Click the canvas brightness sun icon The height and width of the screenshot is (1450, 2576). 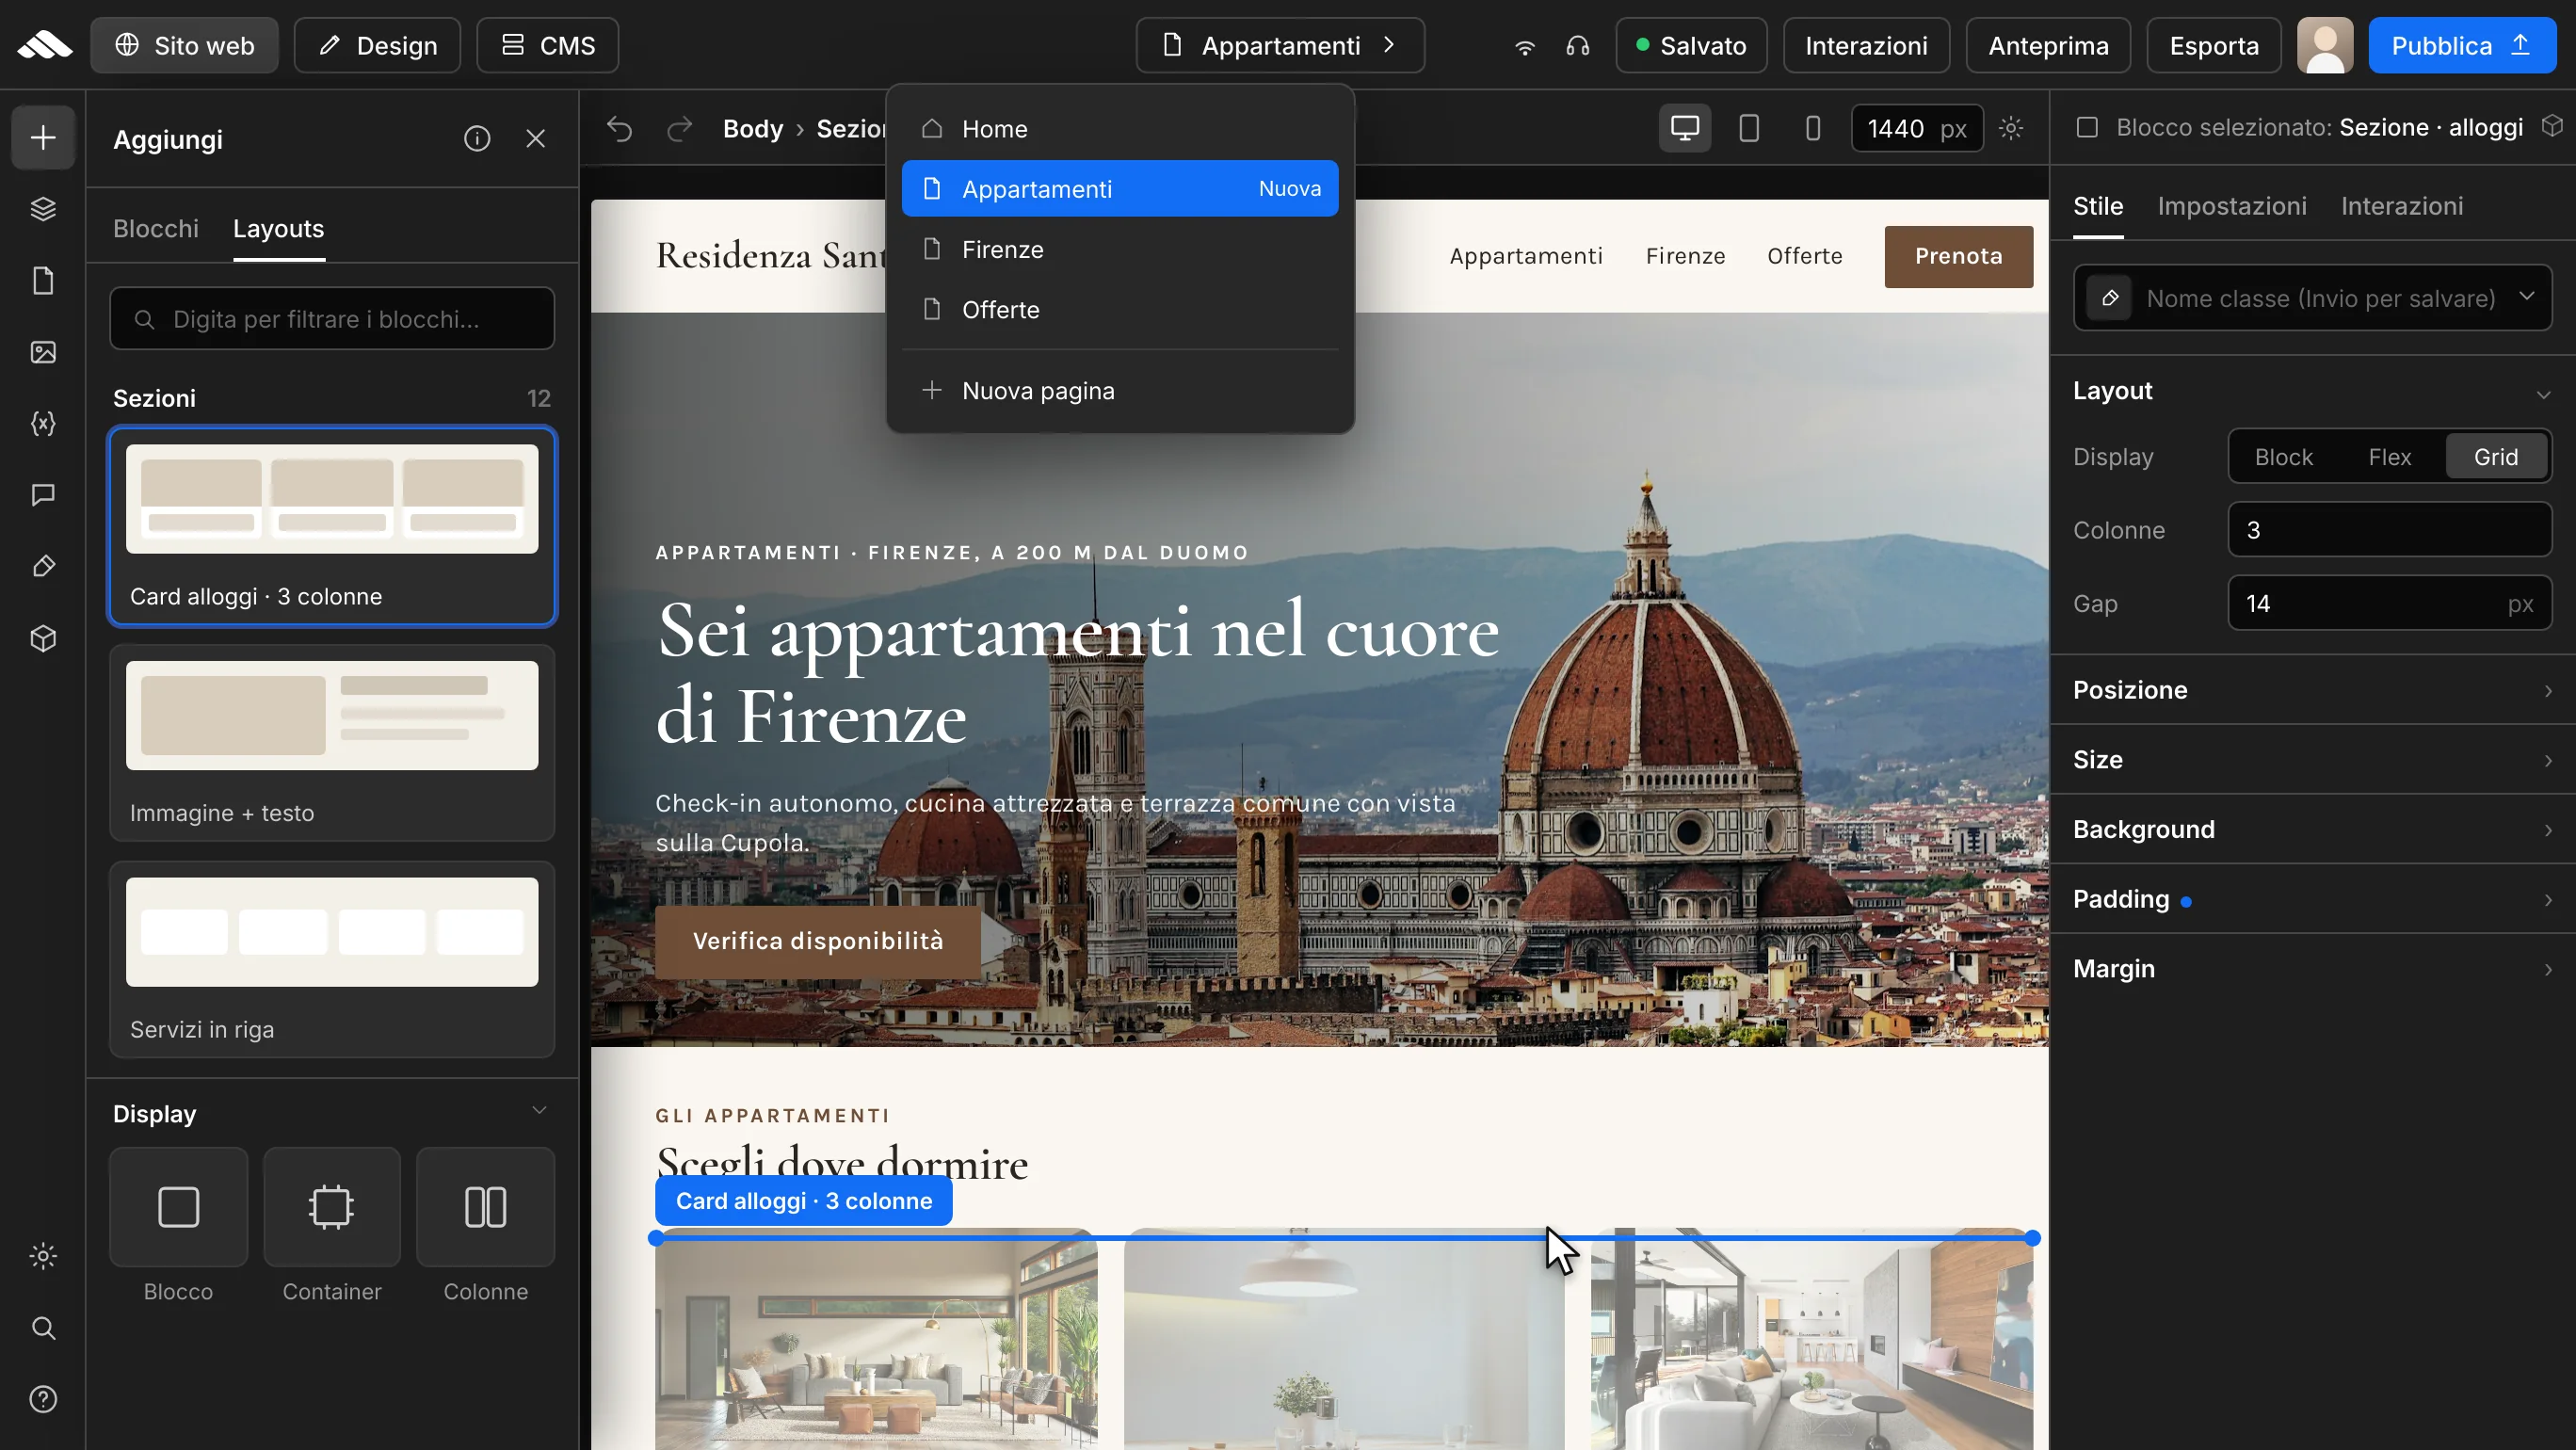coord(2011,128)
